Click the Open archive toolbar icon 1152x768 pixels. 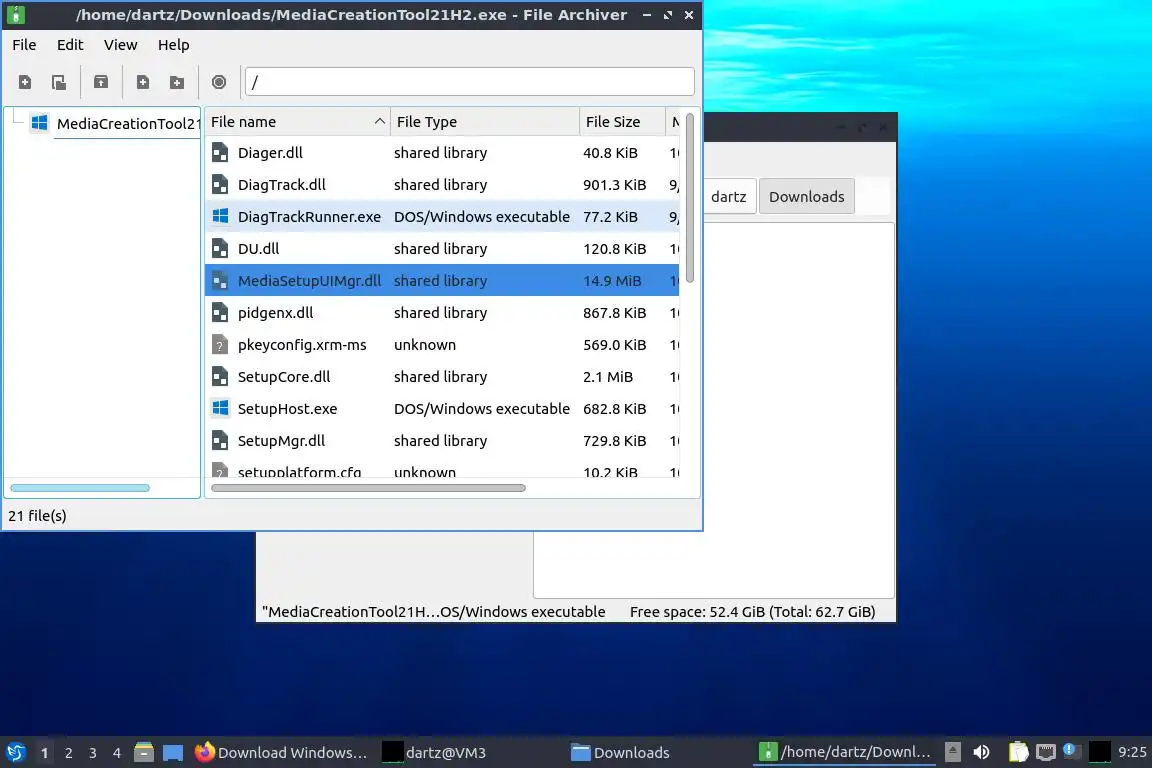tap(59, 82)
